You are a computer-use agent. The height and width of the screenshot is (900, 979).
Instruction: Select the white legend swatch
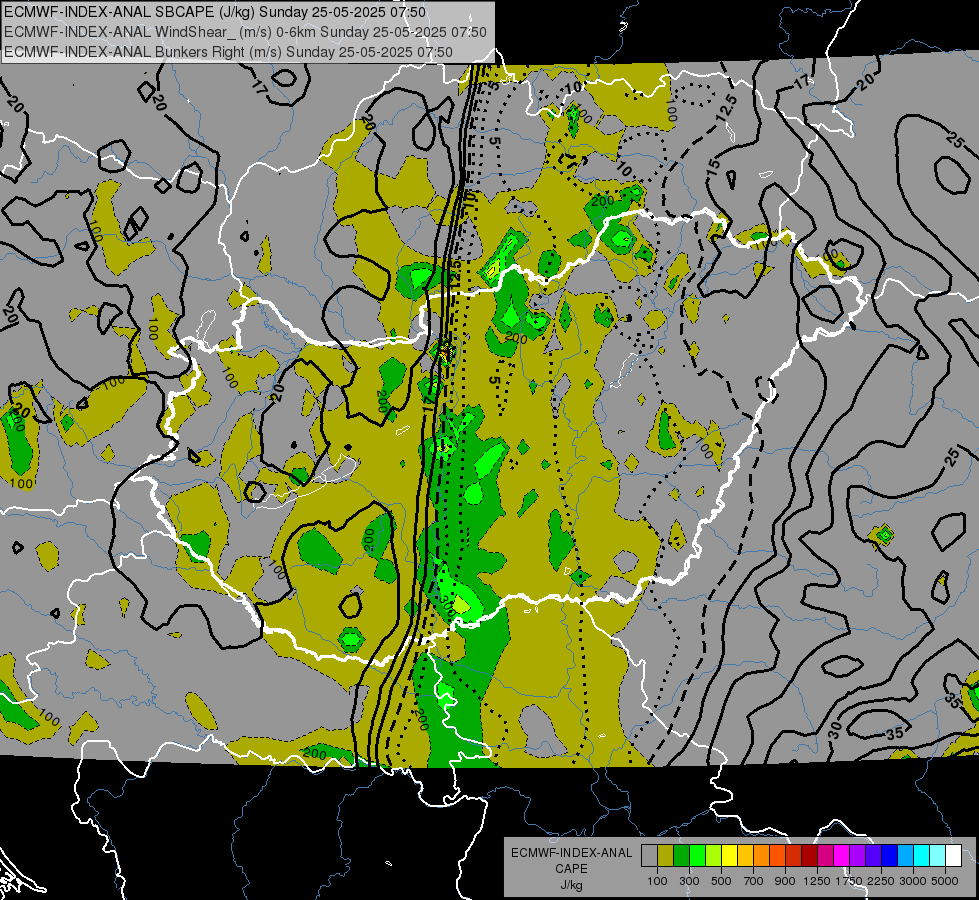pos(953,856)
